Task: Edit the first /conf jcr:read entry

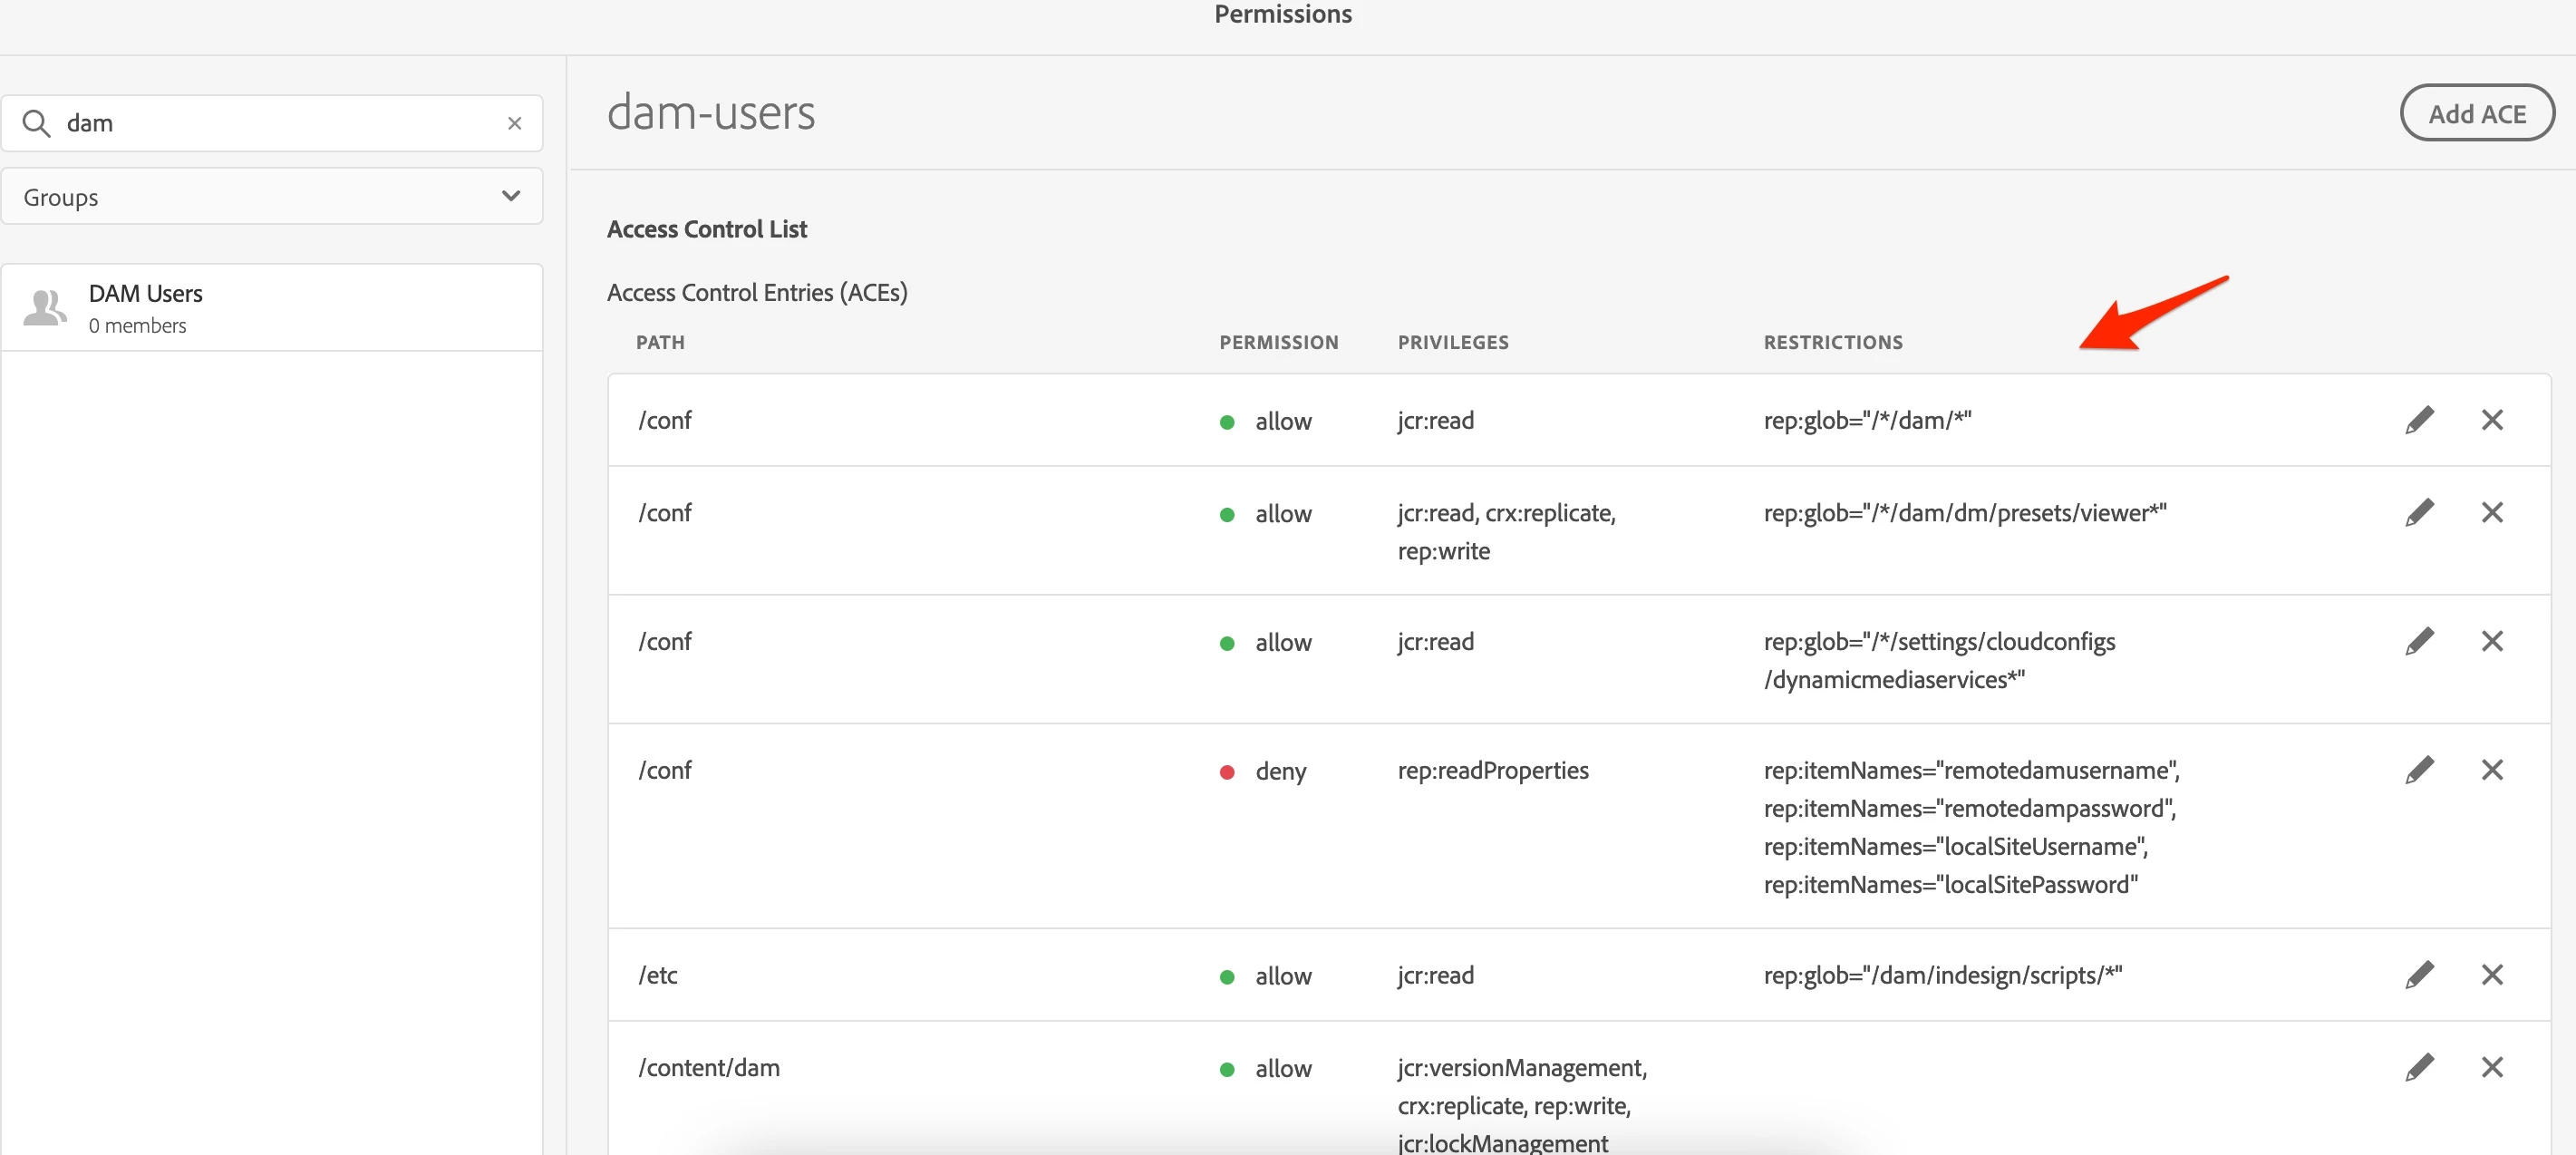Action: [2418, 420]
